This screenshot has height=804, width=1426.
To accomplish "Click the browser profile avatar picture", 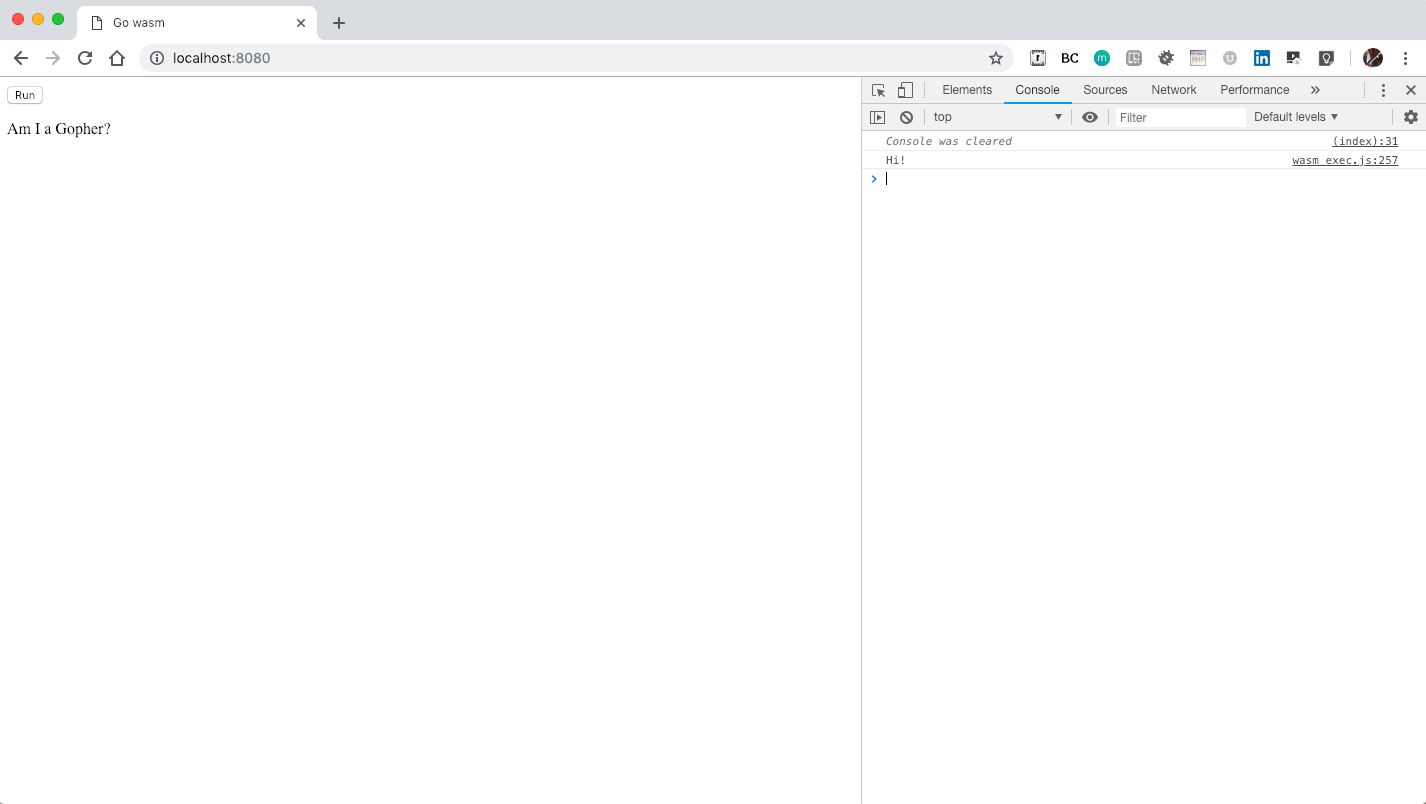I will 1372,58.
